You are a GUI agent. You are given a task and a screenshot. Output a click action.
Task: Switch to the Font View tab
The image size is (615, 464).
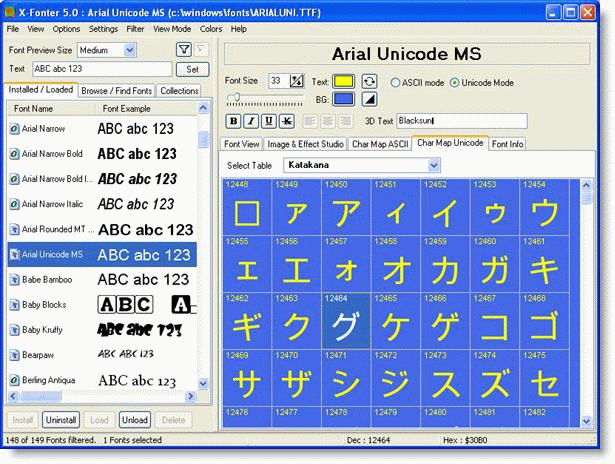pyautogui.click(x=242, y=144)
